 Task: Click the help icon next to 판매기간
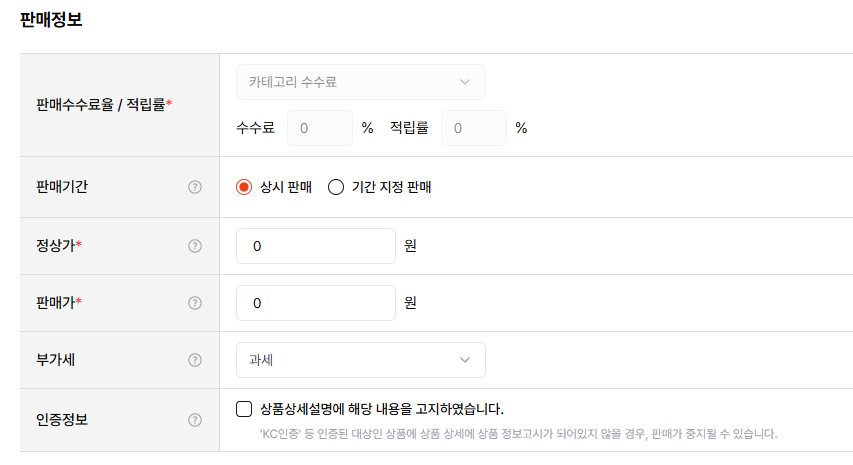click(195, 187)
